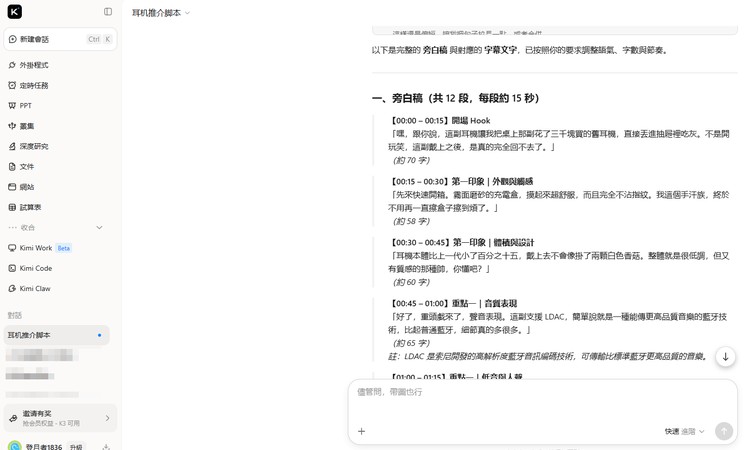
Task: Open the 邀请有奖 invite reward banner
Action: click(60, 418)
